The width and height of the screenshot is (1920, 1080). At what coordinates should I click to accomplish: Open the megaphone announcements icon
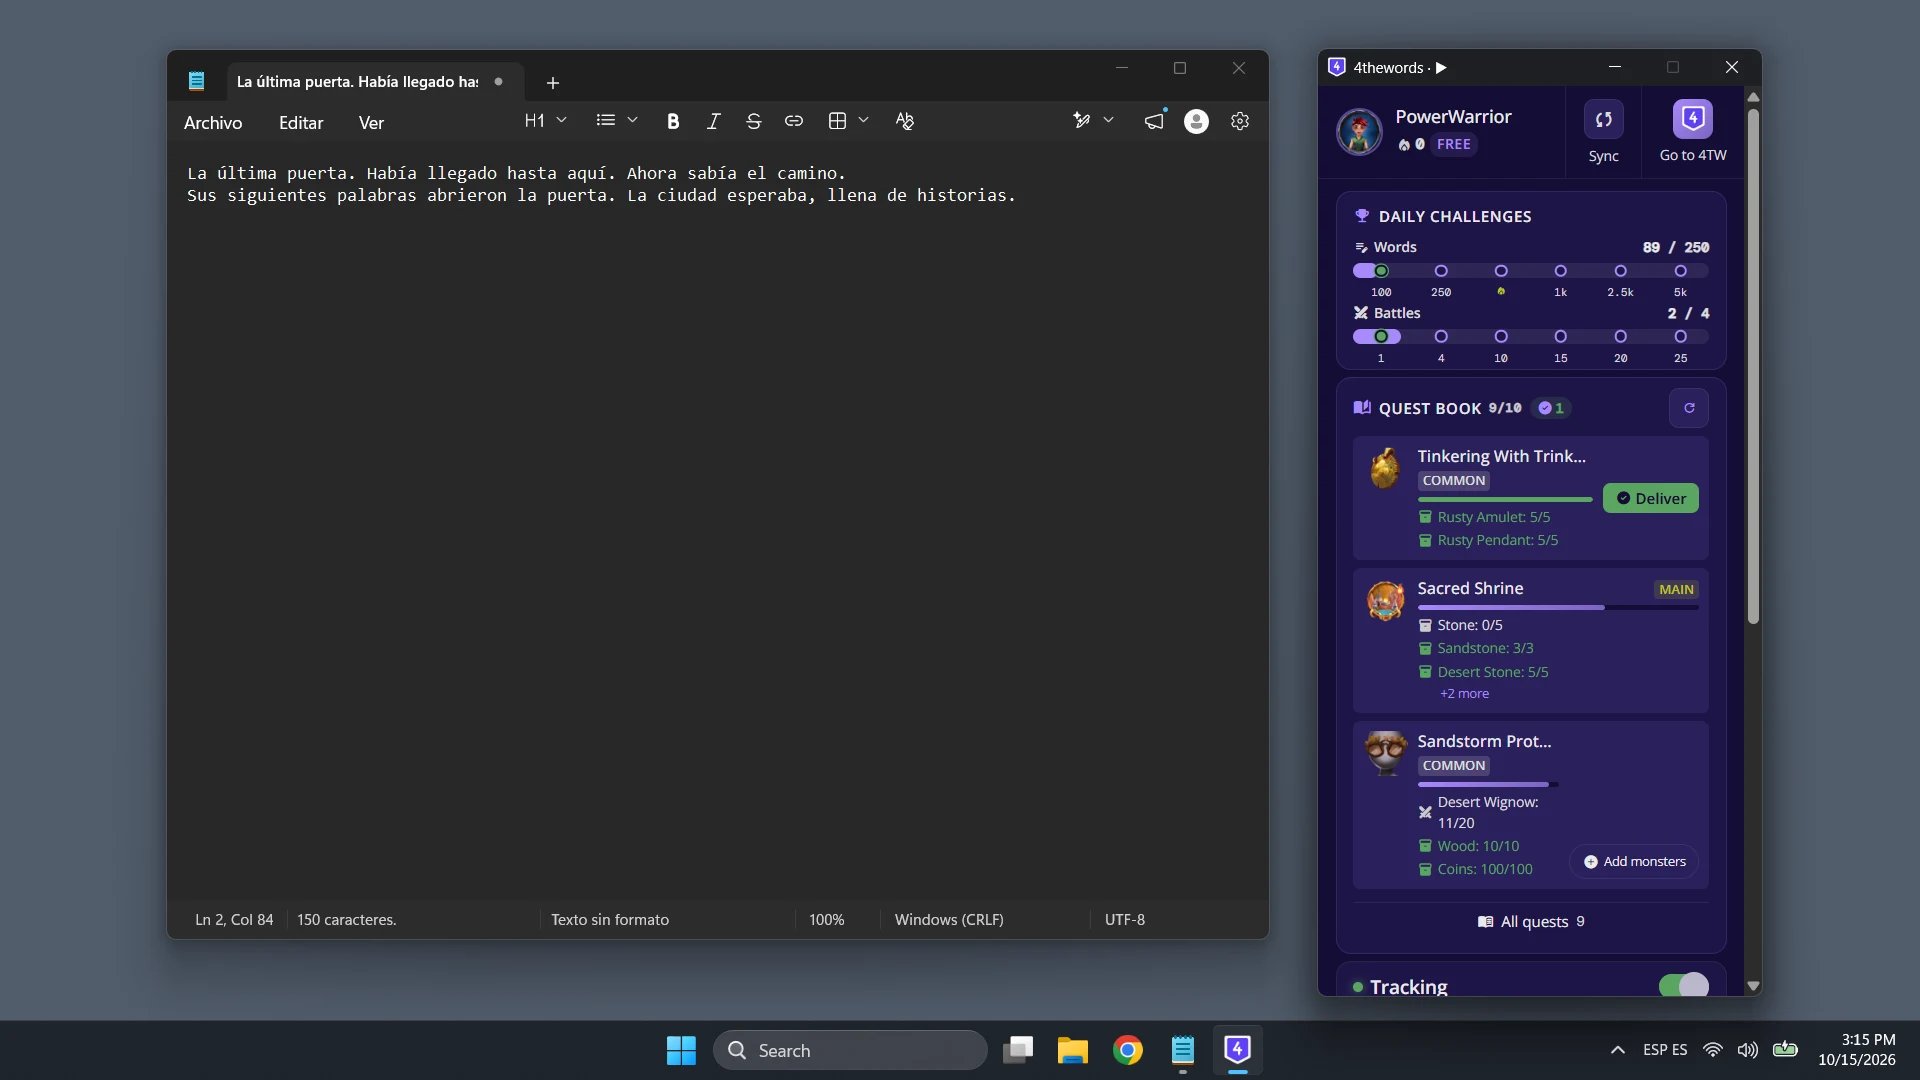(1154, 121)
